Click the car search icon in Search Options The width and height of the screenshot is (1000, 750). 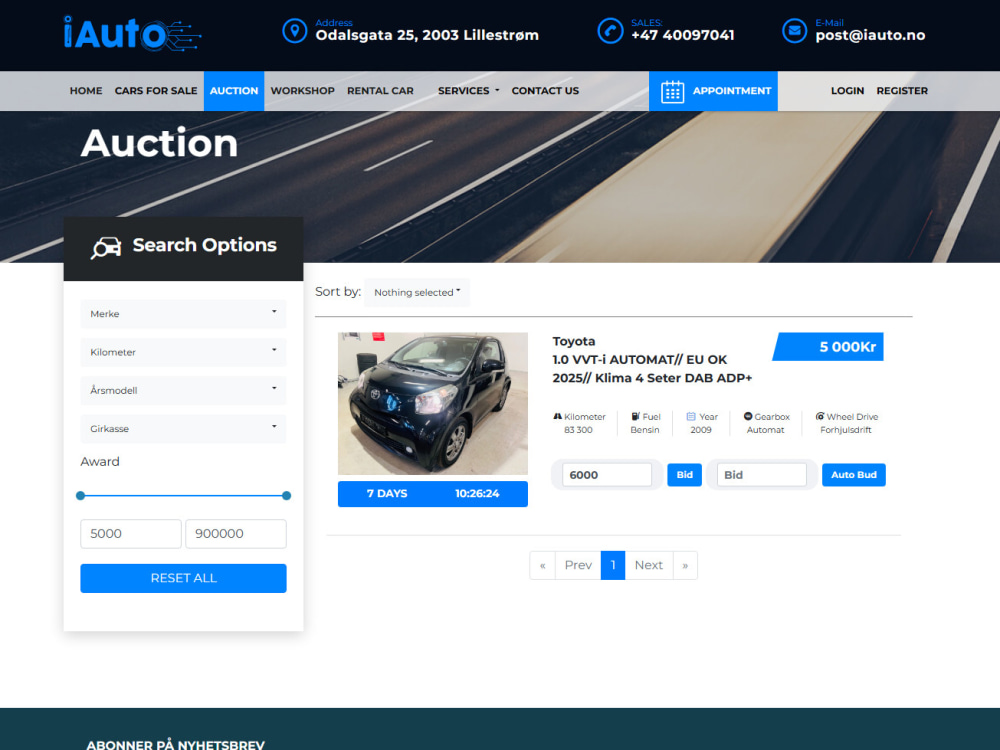(106, 247)
